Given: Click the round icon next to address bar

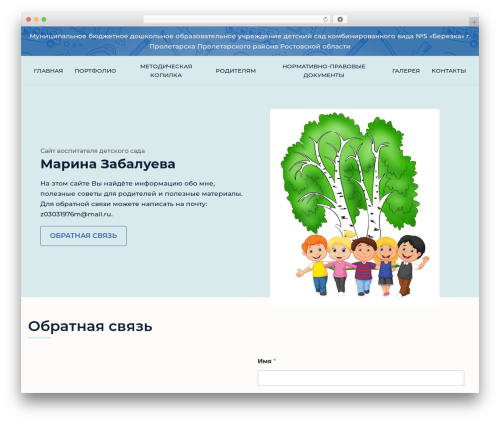Looking at the screenshot, I should tap(340, 20).
